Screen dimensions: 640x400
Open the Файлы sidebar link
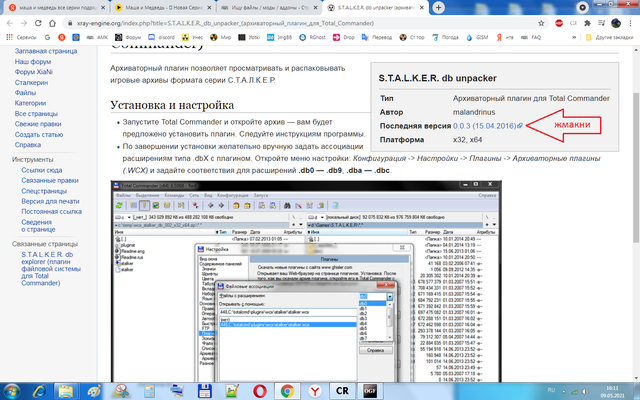click(25, 93)
